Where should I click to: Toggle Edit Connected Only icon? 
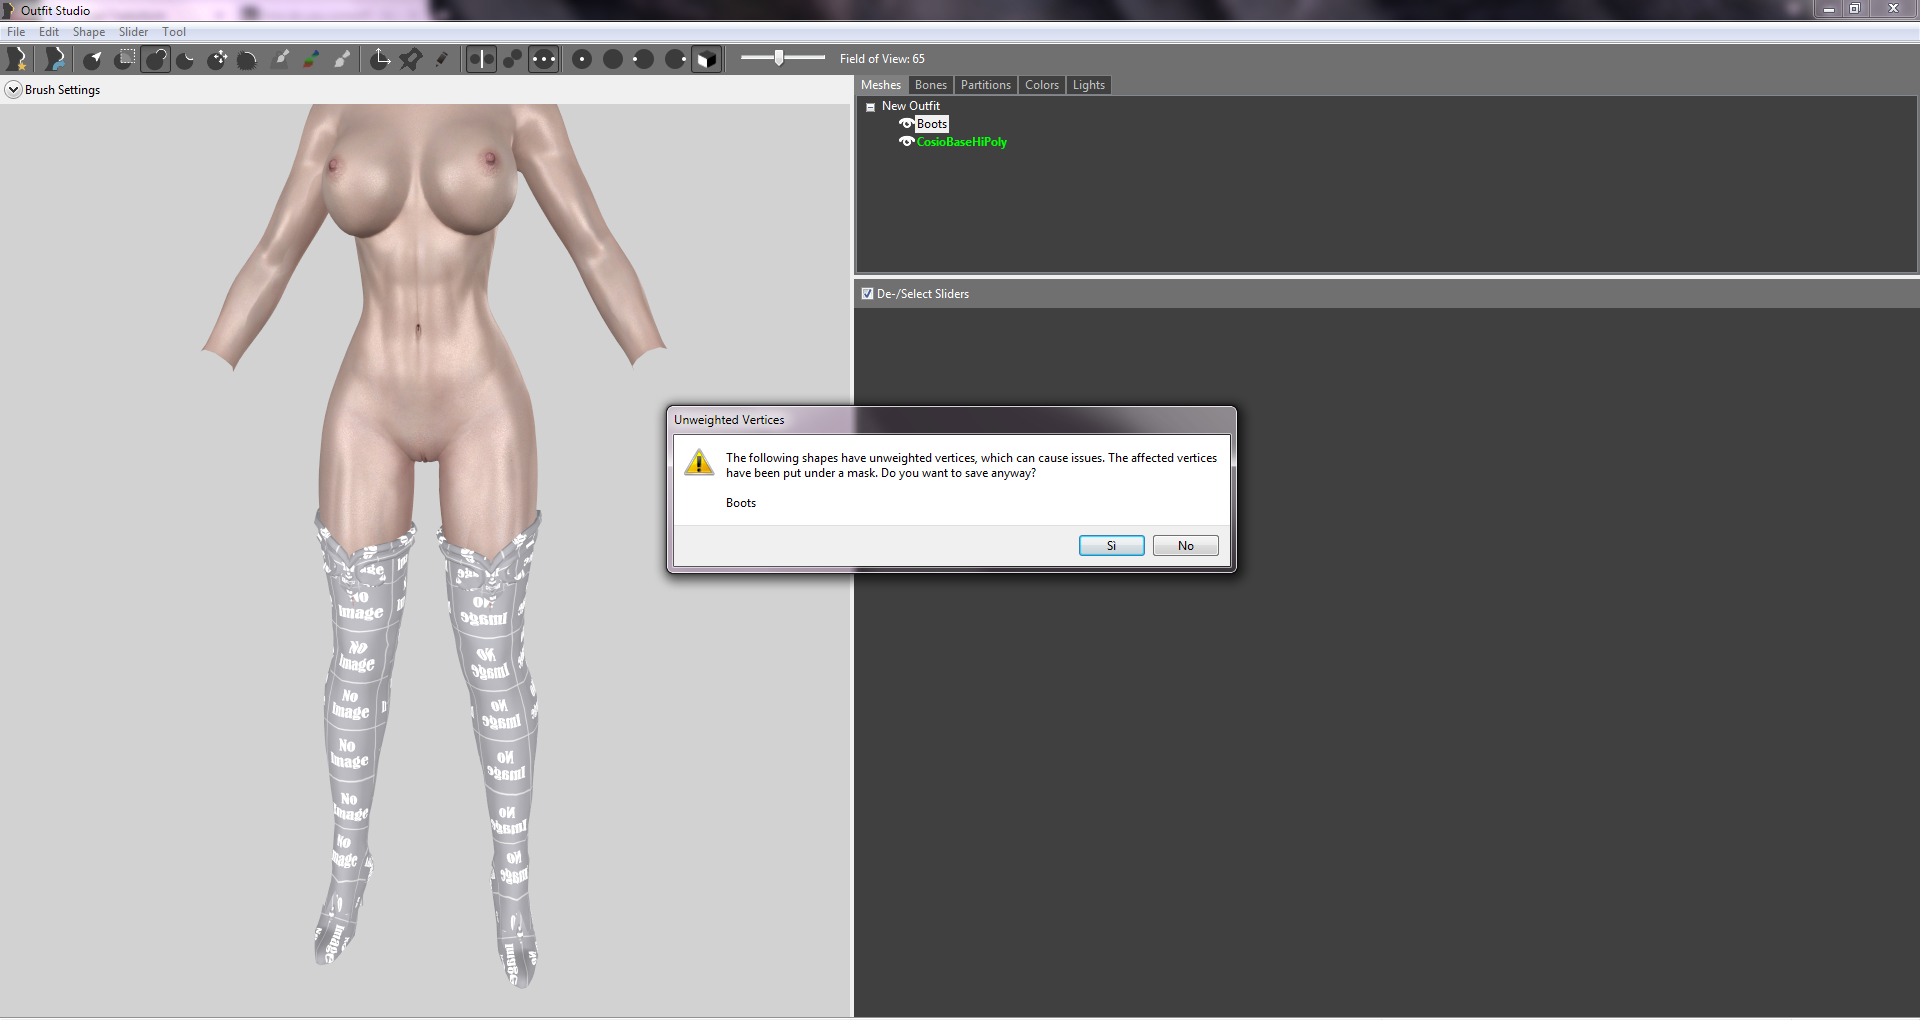coord(512,59)
